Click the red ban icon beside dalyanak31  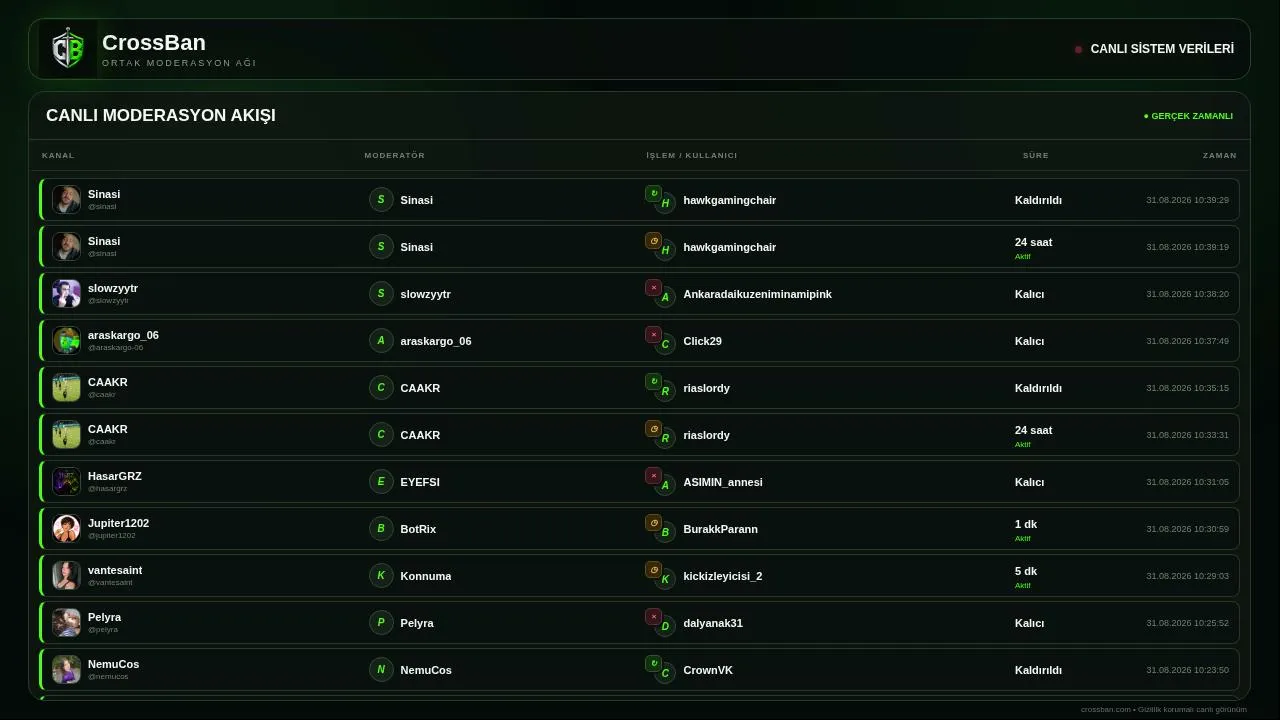coord(653,616)
